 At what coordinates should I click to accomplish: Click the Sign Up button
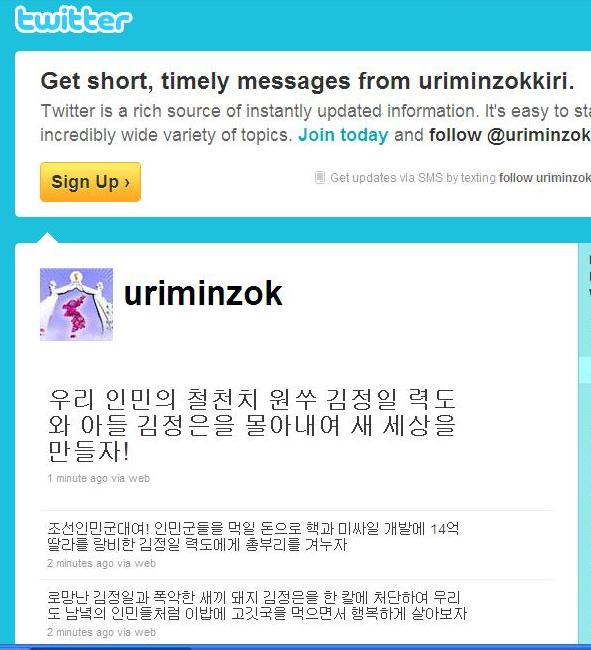[x=90, y=182]
